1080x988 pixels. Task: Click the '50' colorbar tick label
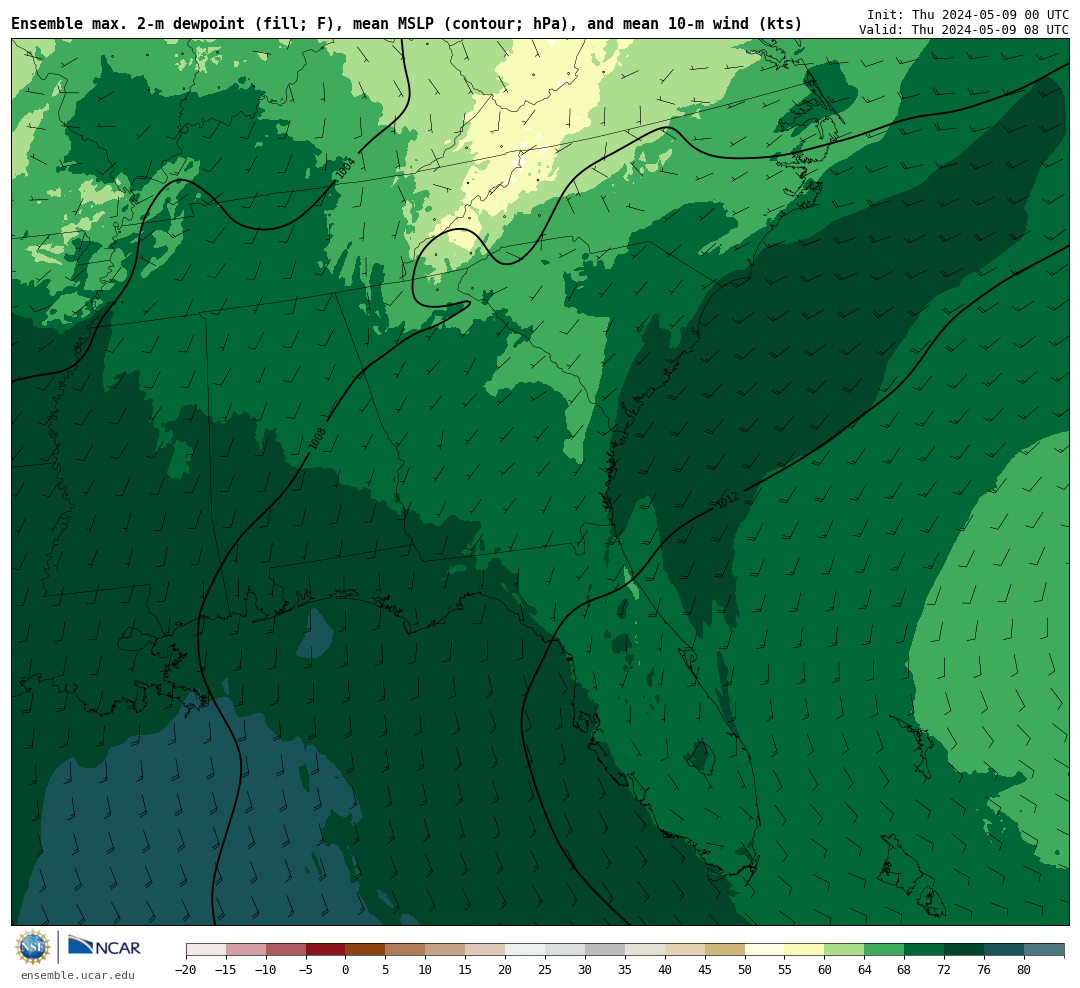(x=745, y=969)
